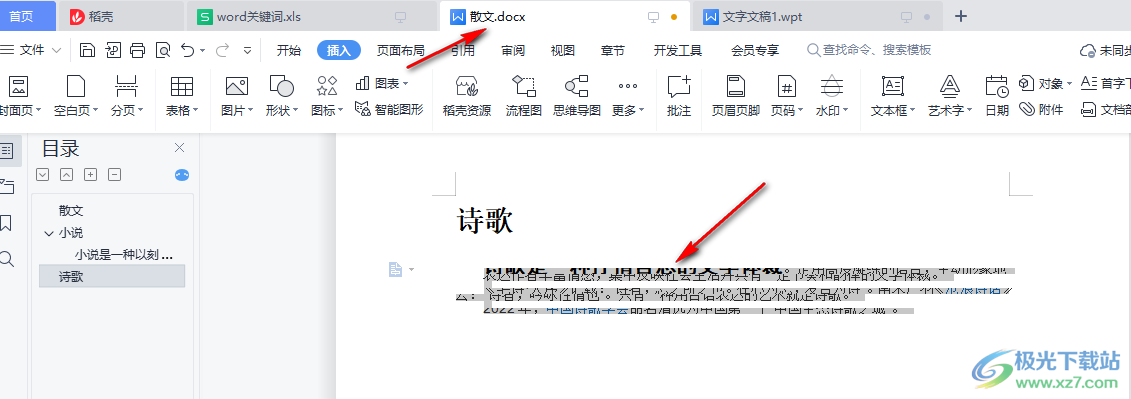Collapse the 小说 tree node
The width and height of the screenshot is (1131, 399).
tap(48, 233)
